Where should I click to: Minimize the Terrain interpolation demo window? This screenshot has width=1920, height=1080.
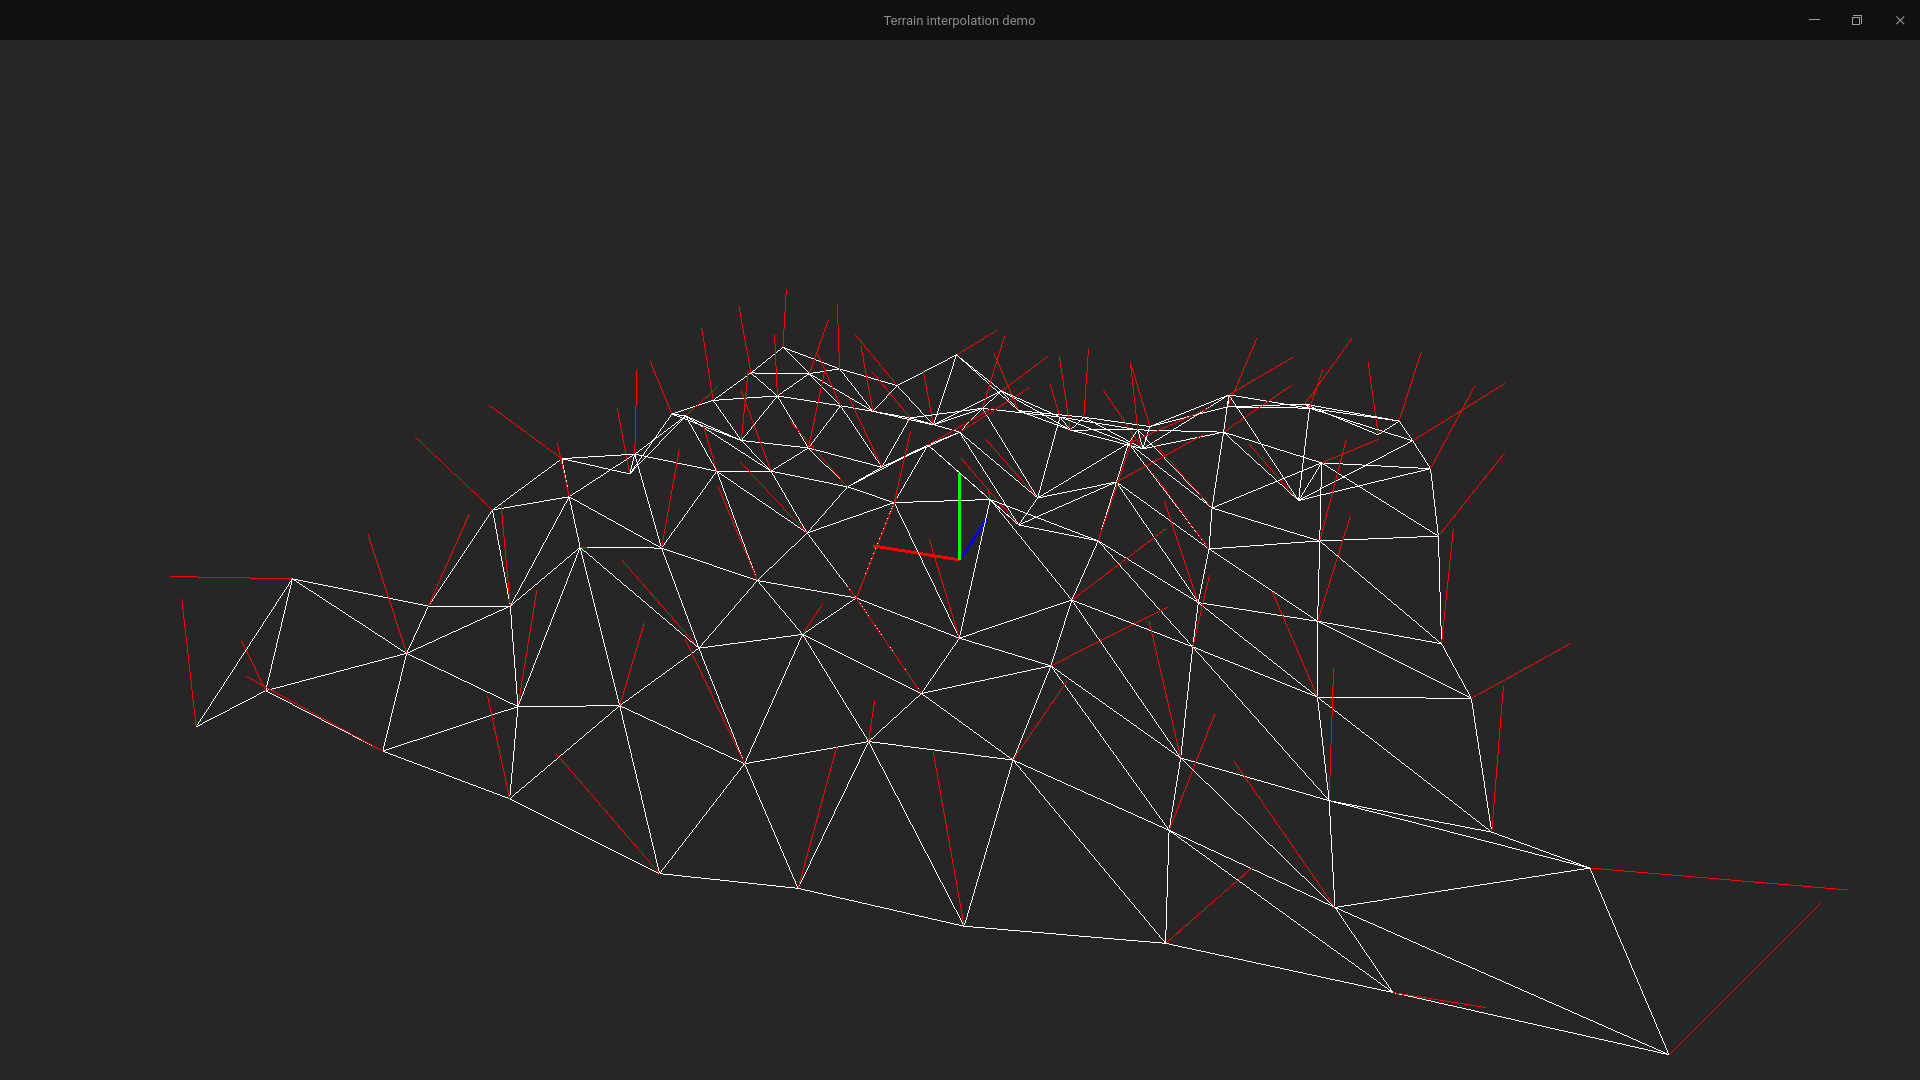click(x=1814, y=20)
